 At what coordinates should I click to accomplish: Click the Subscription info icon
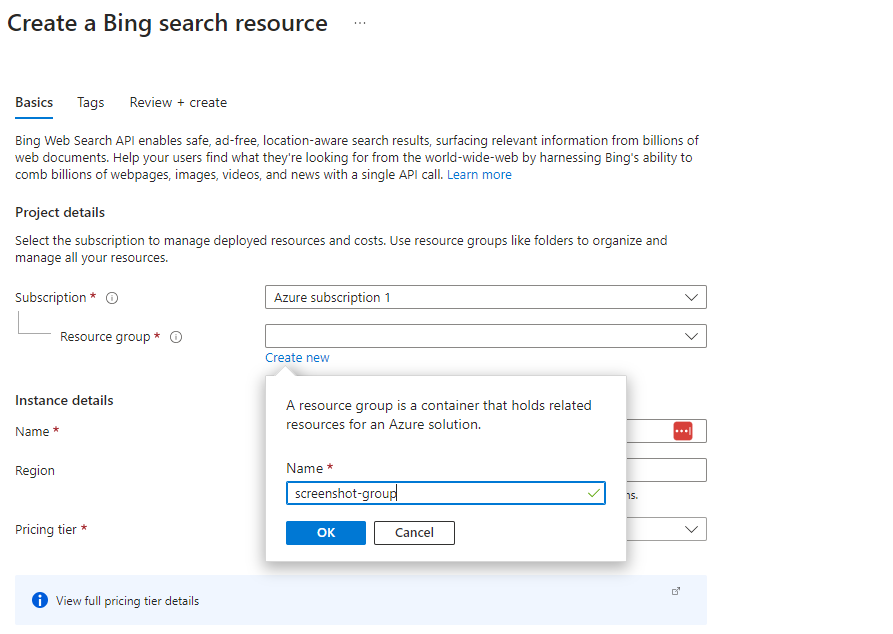[112, 298]
